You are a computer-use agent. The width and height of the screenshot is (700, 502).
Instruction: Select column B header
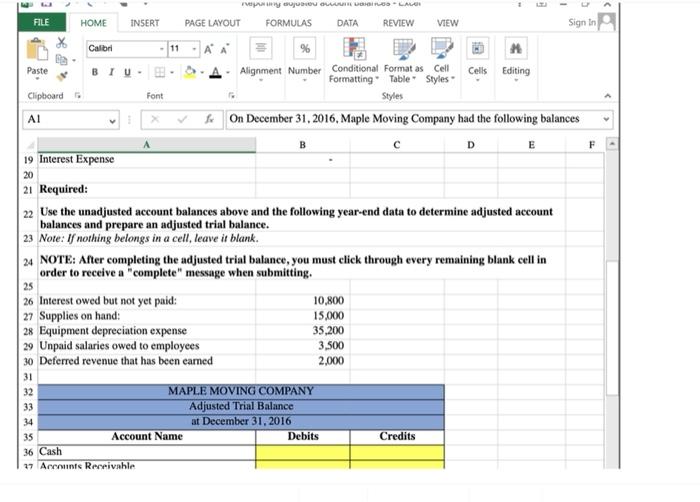tap(303, 145)
